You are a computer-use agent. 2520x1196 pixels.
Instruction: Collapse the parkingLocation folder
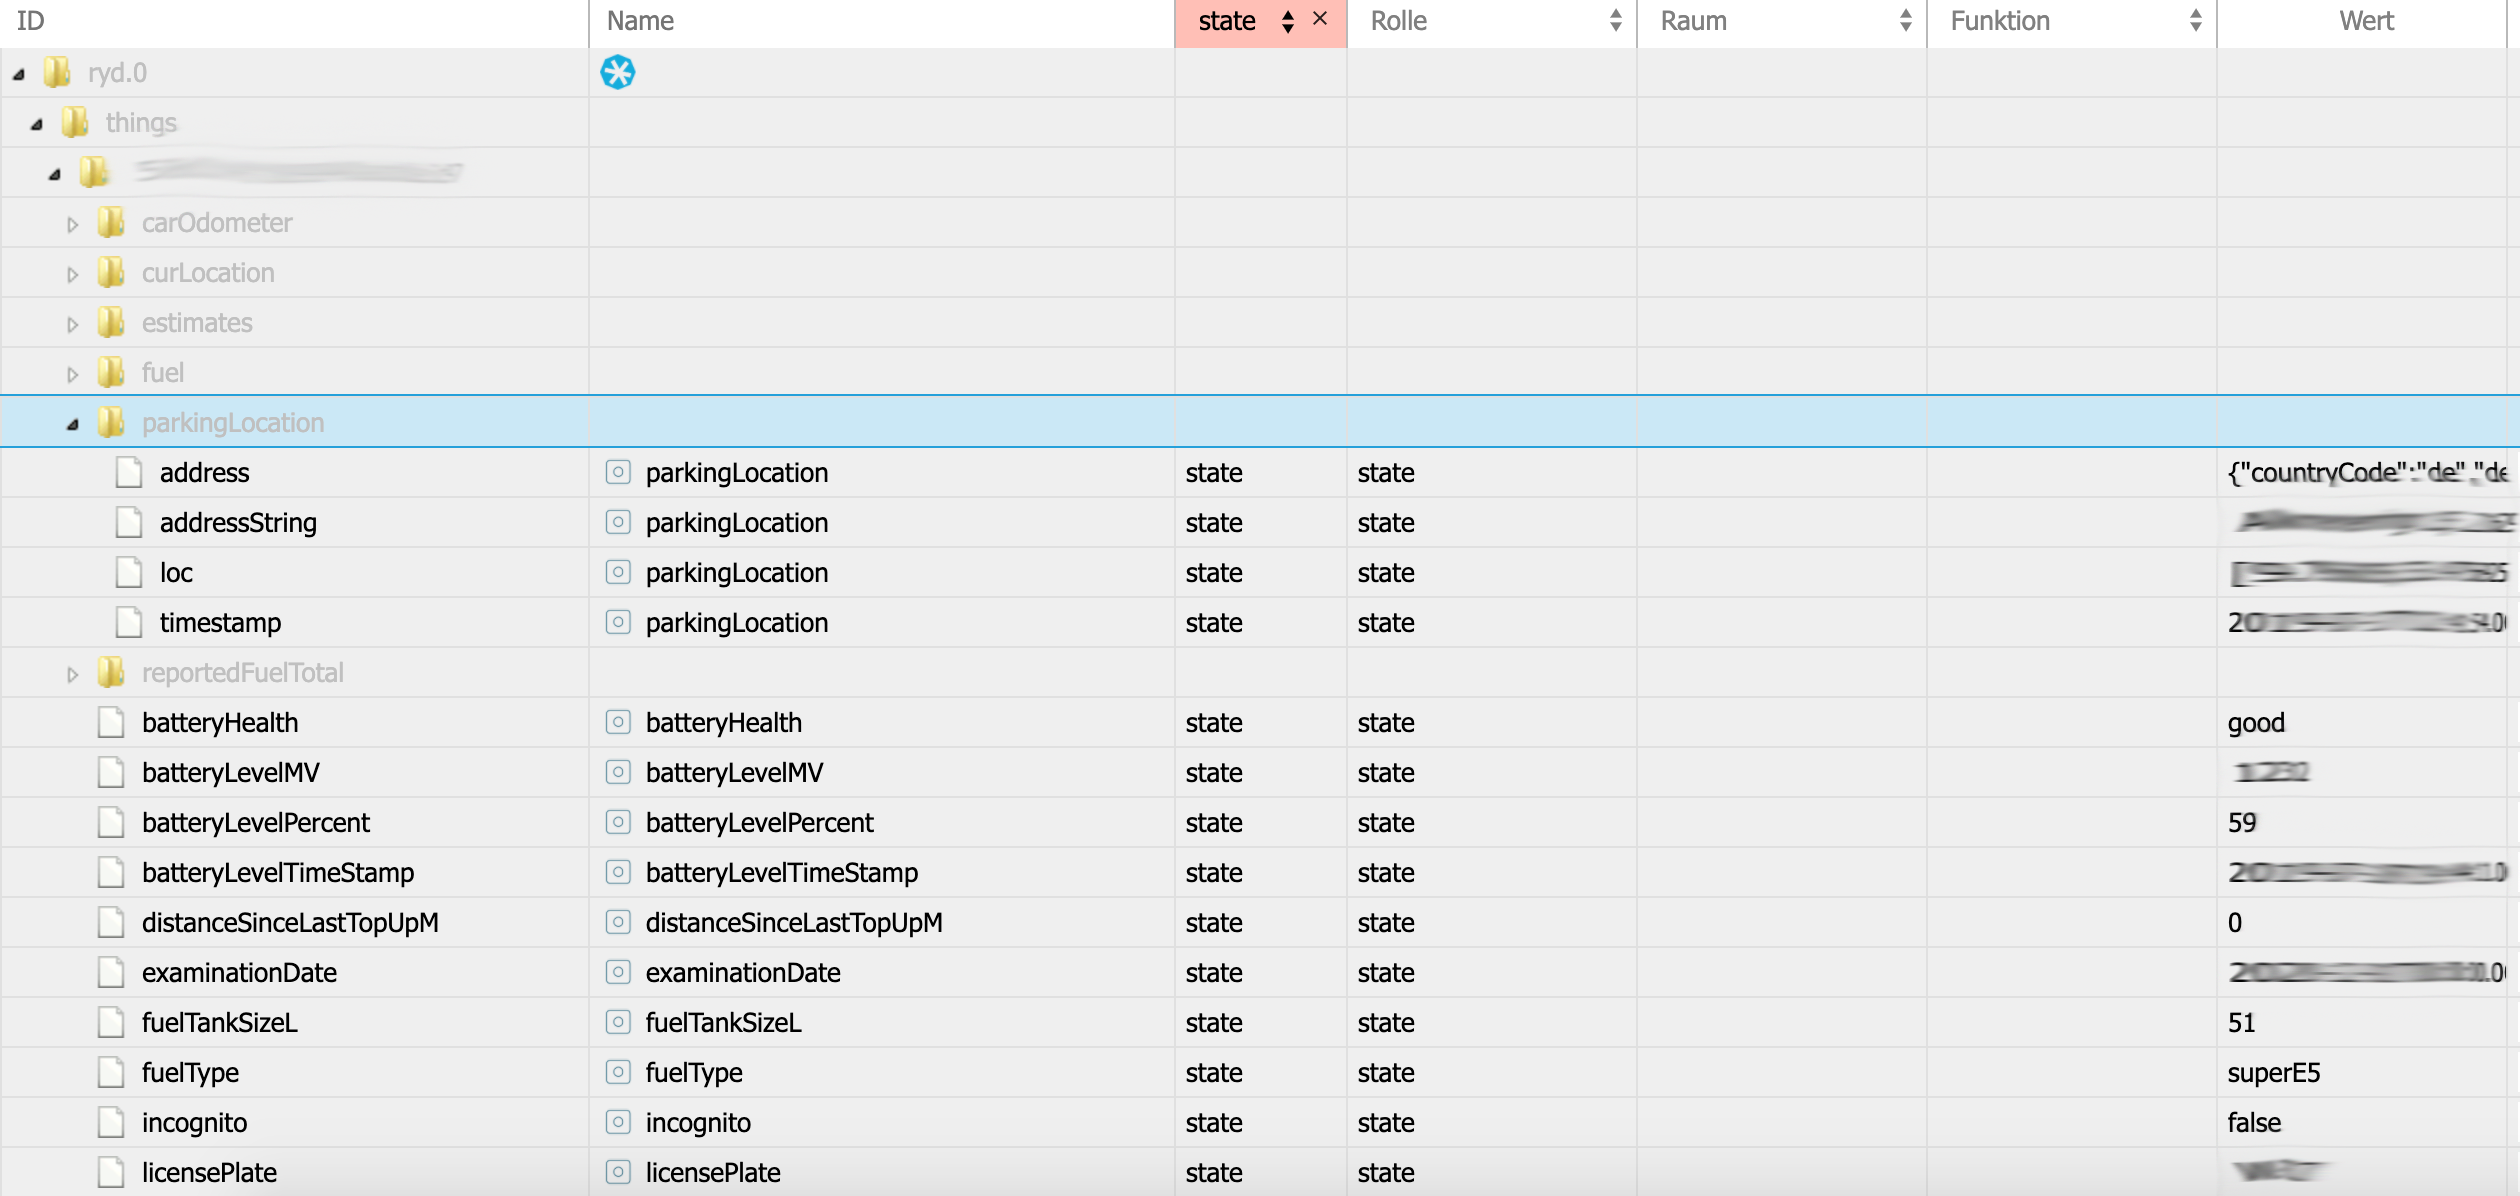pyautogui.click(x=72, y=424)
